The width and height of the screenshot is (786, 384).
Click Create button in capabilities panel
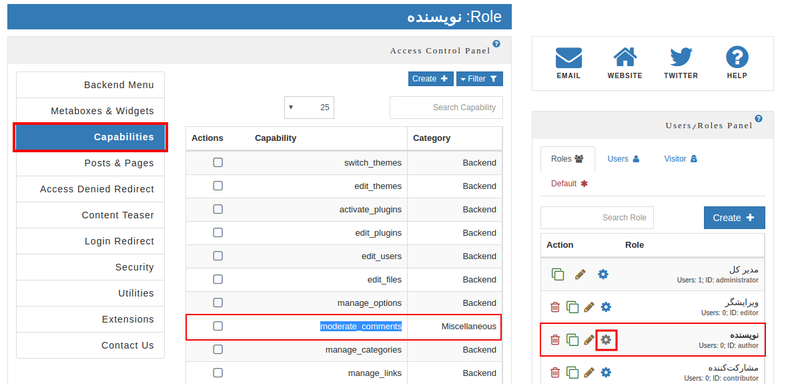click(x=431, y=79)
